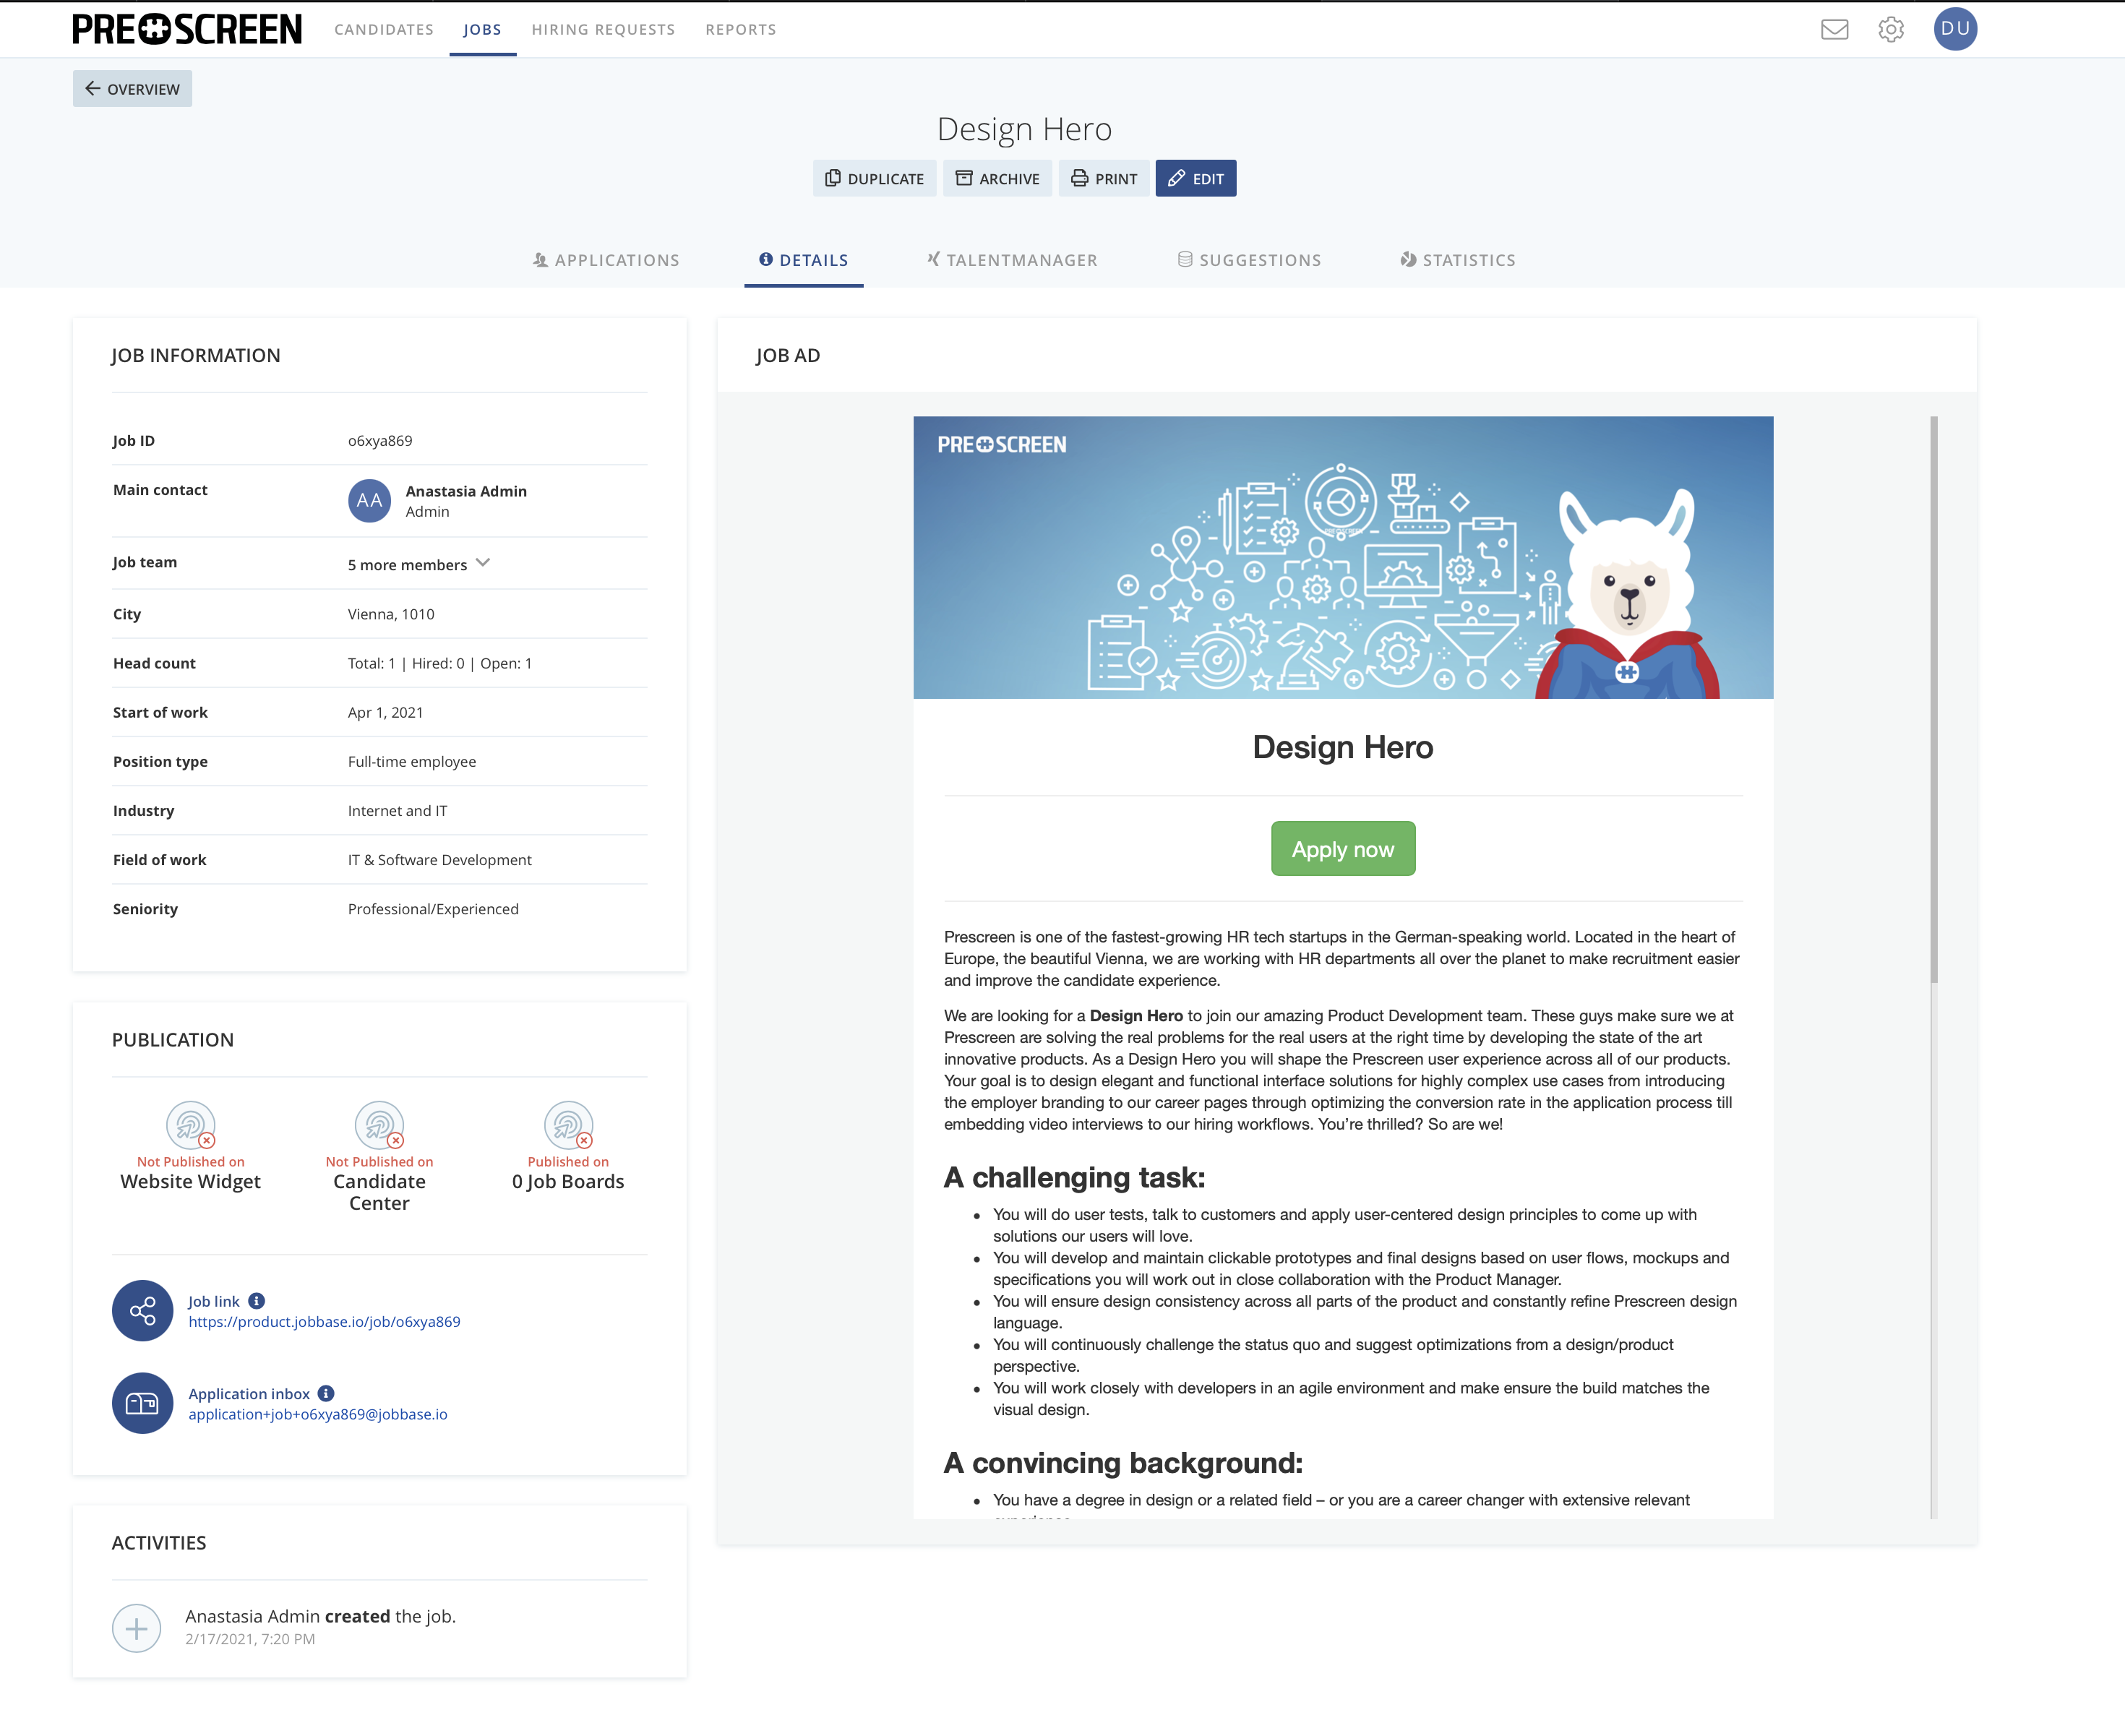Click the Prescreen logo in header
2125x1736 pixels.
click(186, 29)
